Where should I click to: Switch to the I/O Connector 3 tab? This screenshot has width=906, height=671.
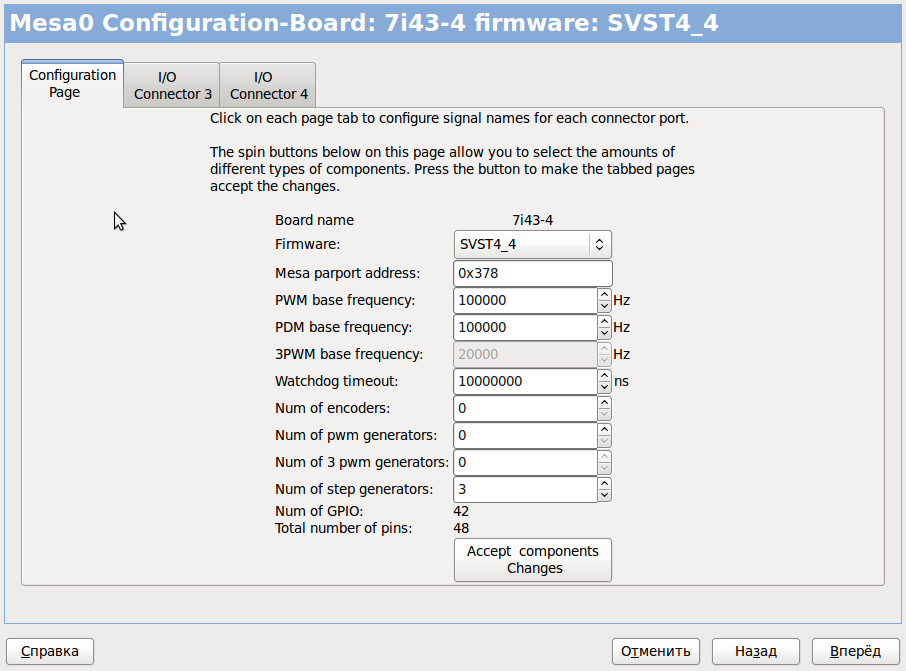(173, 86)
